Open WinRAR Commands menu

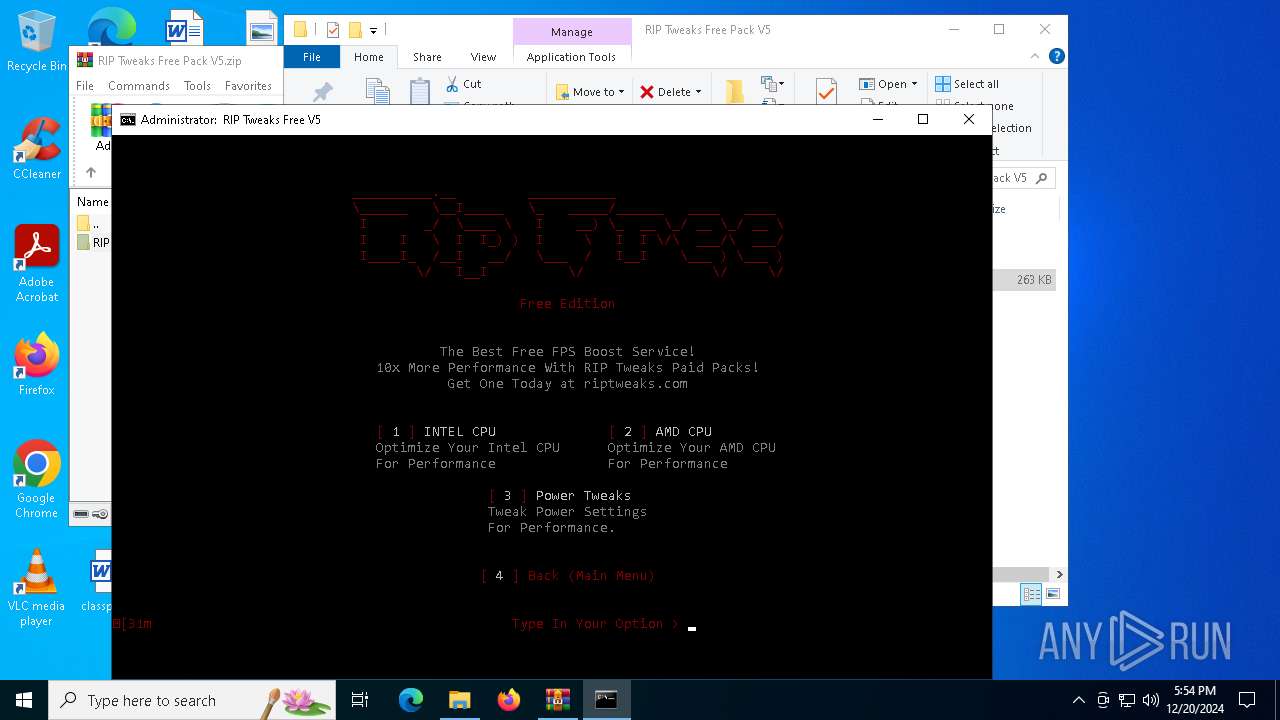click(139, 86)
